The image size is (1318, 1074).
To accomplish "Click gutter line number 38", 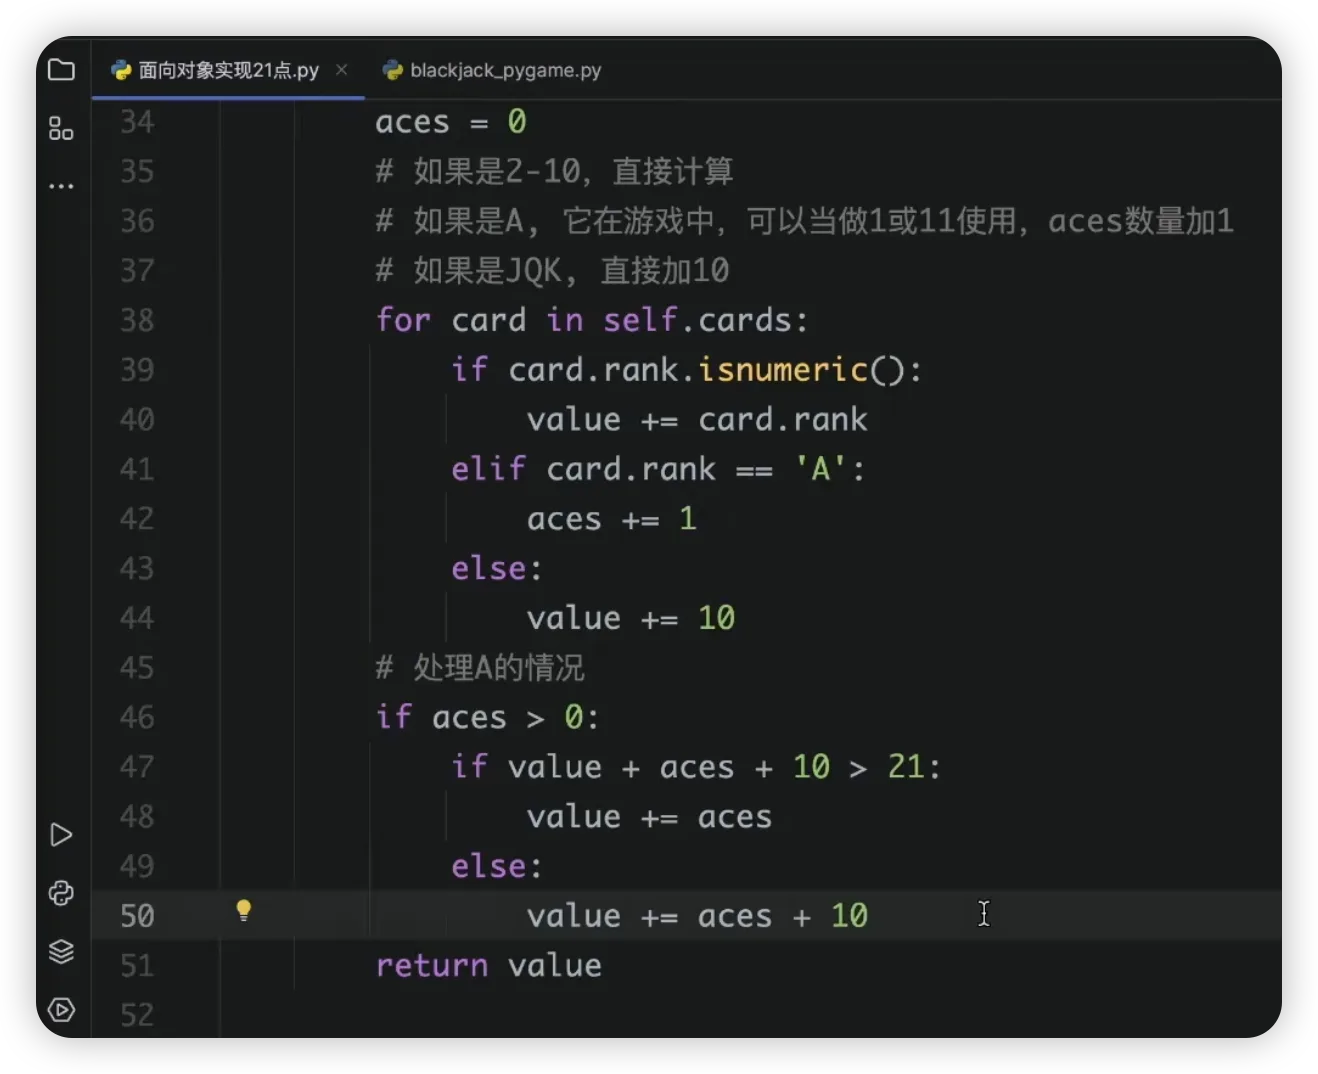I will point(137,320).
